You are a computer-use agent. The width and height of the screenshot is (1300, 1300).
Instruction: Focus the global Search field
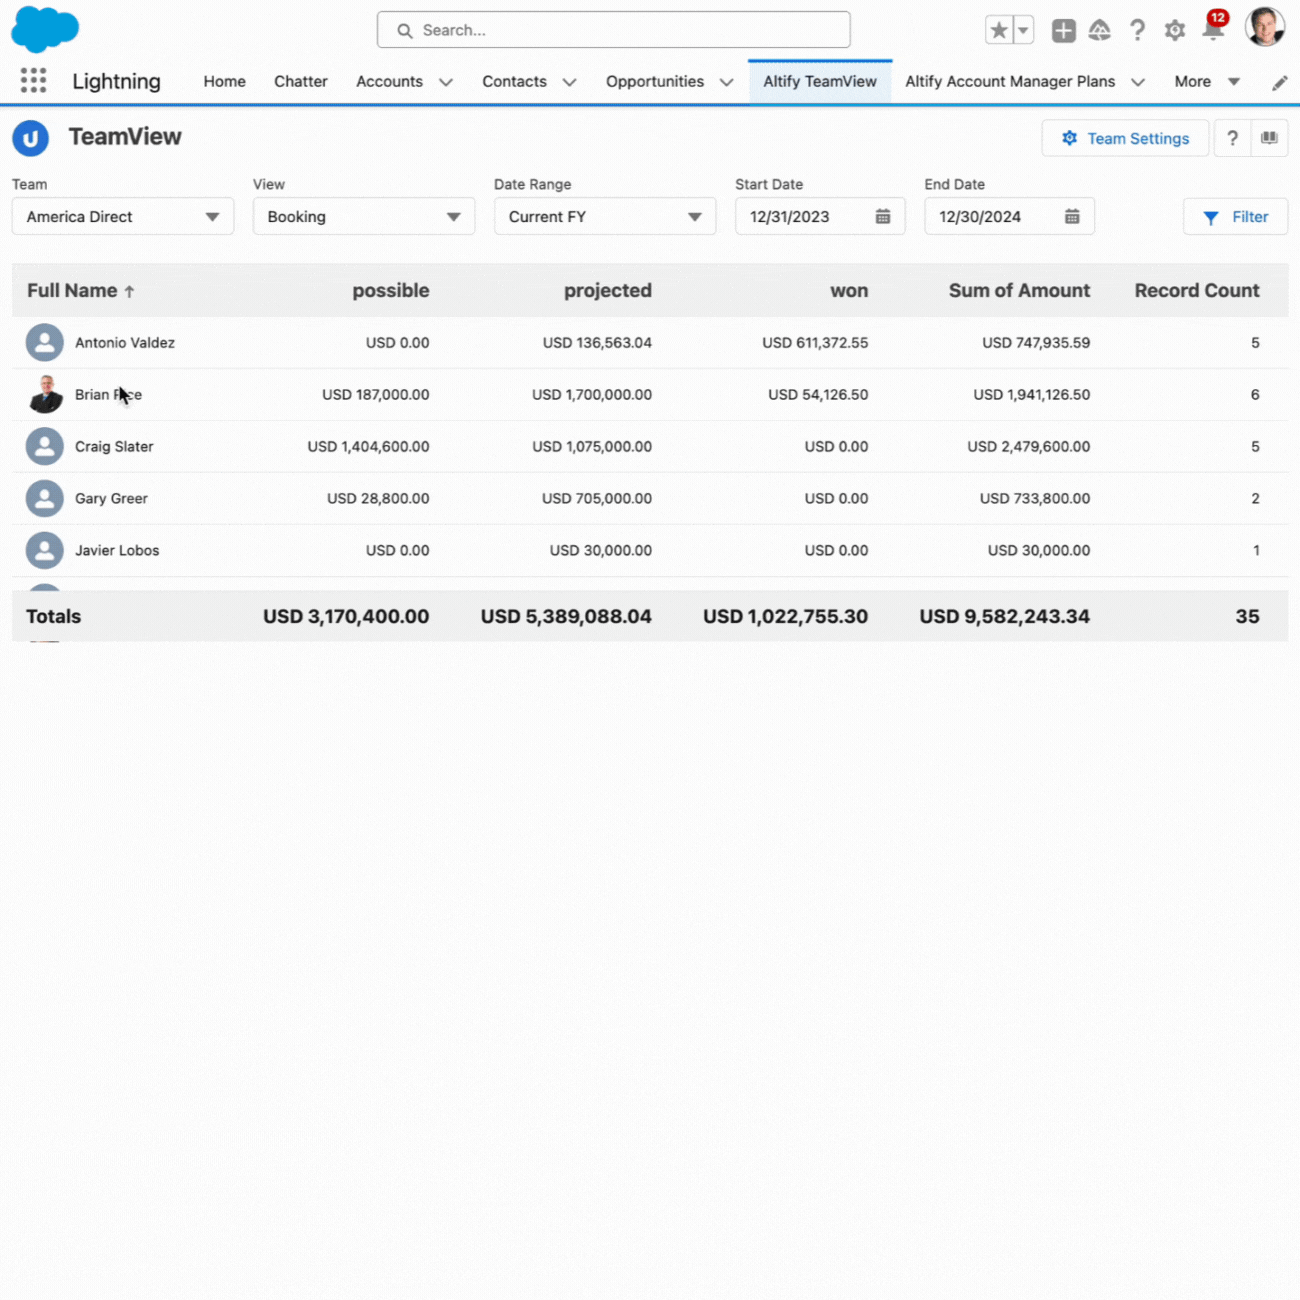click(x=614, y=30)
